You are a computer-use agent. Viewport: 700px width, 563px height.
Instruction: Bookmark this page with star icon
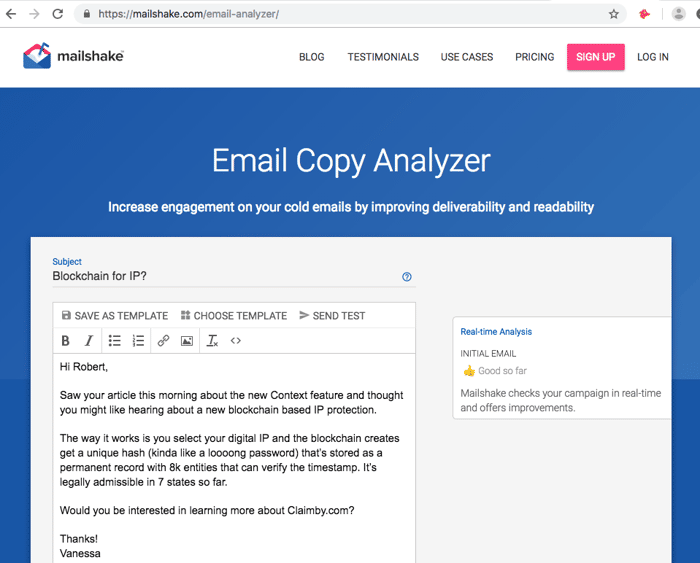tap(614, 14)
